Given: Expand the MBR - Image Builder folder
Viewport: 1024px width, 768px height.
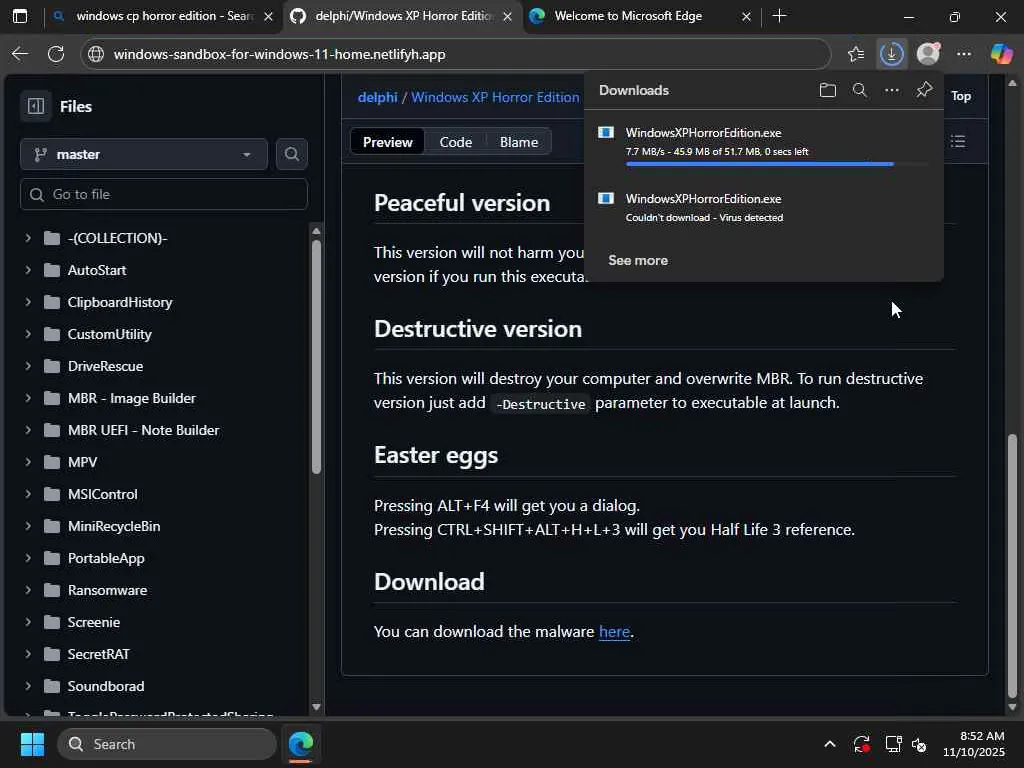Looking at the screenshot, I should pyautogui.click(x=28, y=398).
